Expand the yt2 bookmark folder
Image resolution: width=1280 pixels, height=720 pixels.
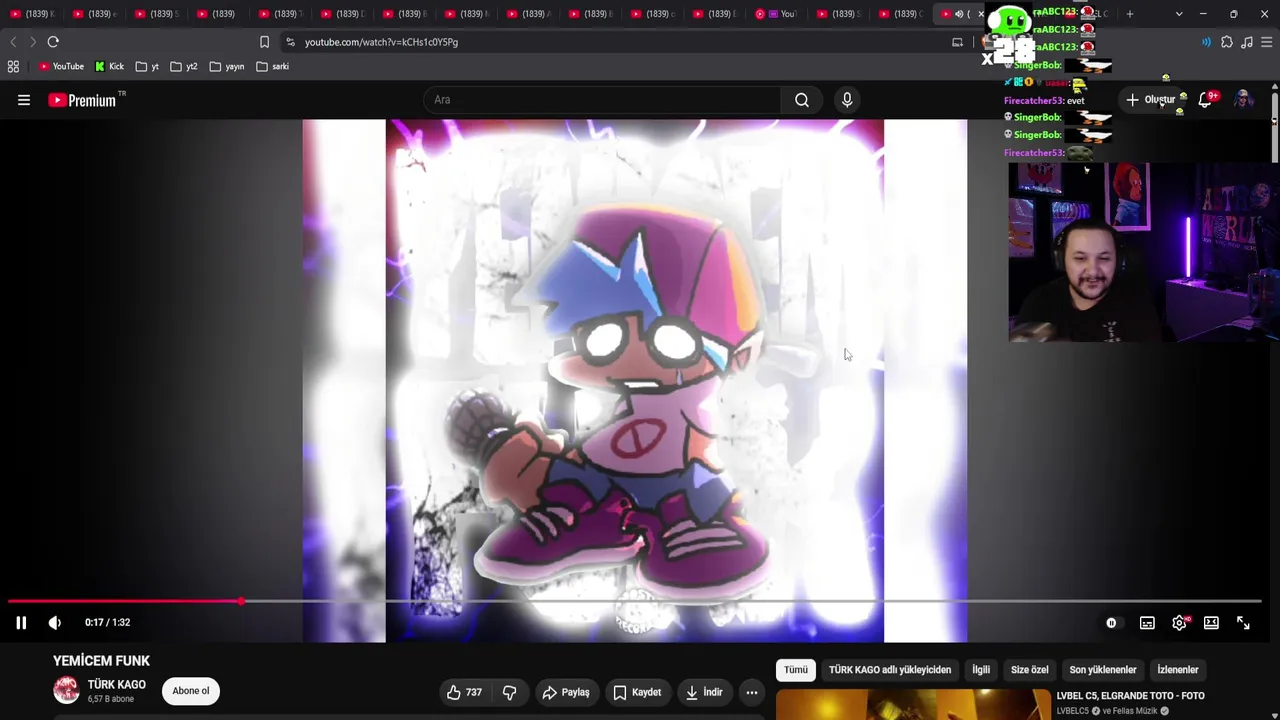click(x=184, y=67)
